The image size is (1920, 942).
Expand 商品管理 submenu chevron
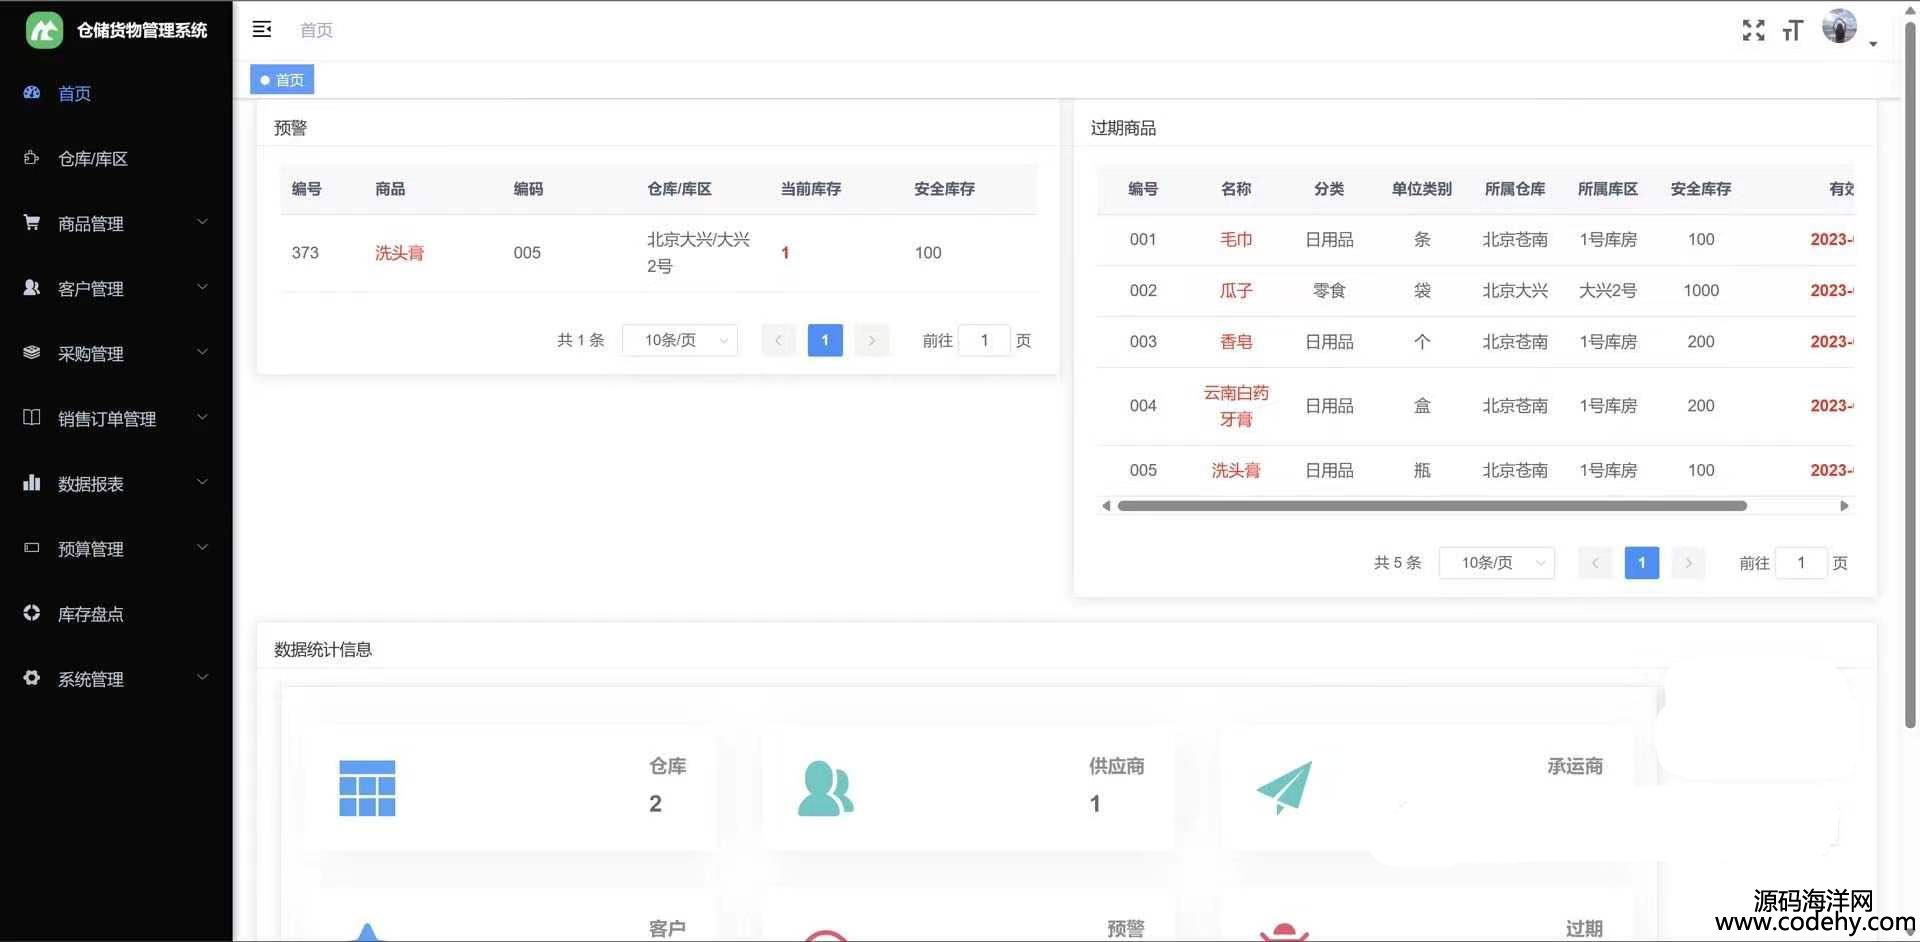[x=202, y=222]
